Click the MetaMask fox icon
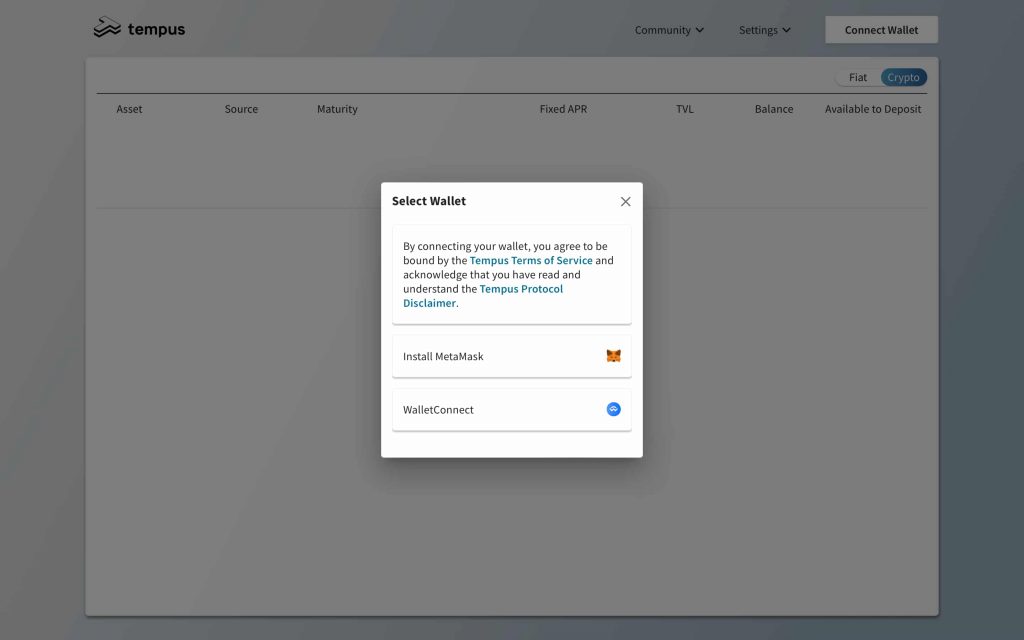 point(613,356)
